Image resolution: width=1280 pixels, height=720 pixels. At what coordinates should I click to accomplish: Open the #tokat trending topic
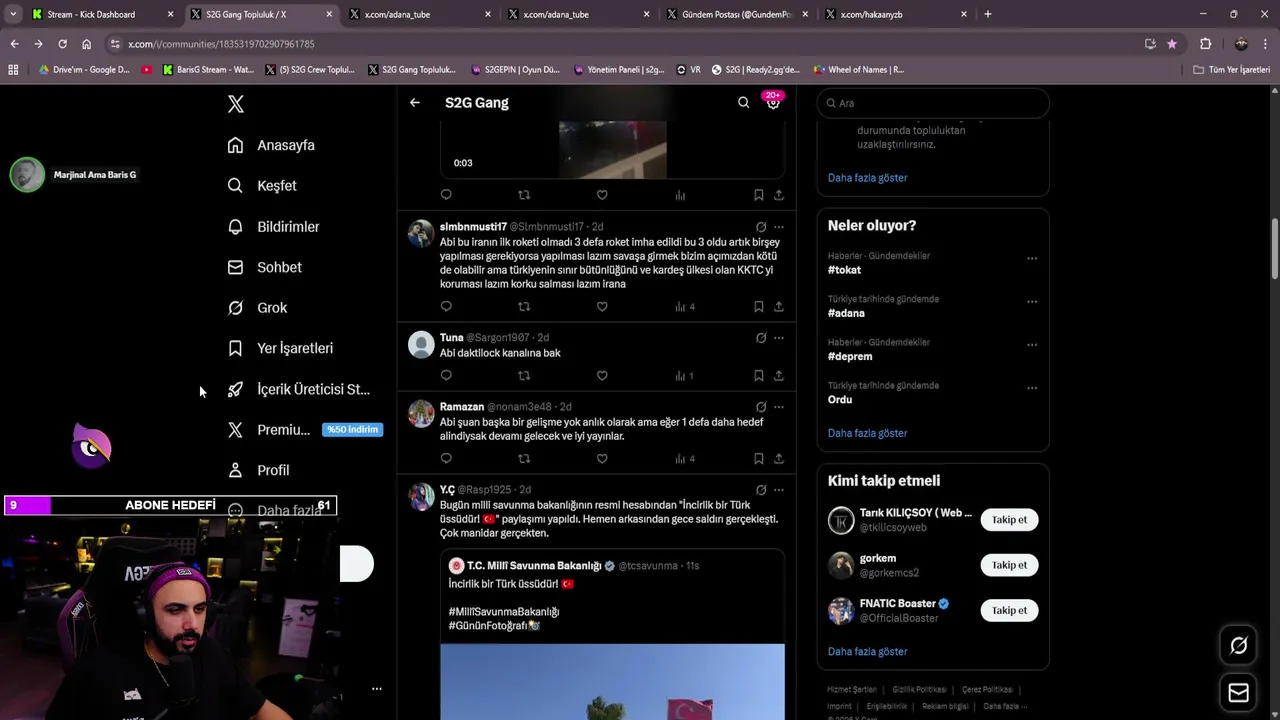pyautogui.click(x=844, y=270)
